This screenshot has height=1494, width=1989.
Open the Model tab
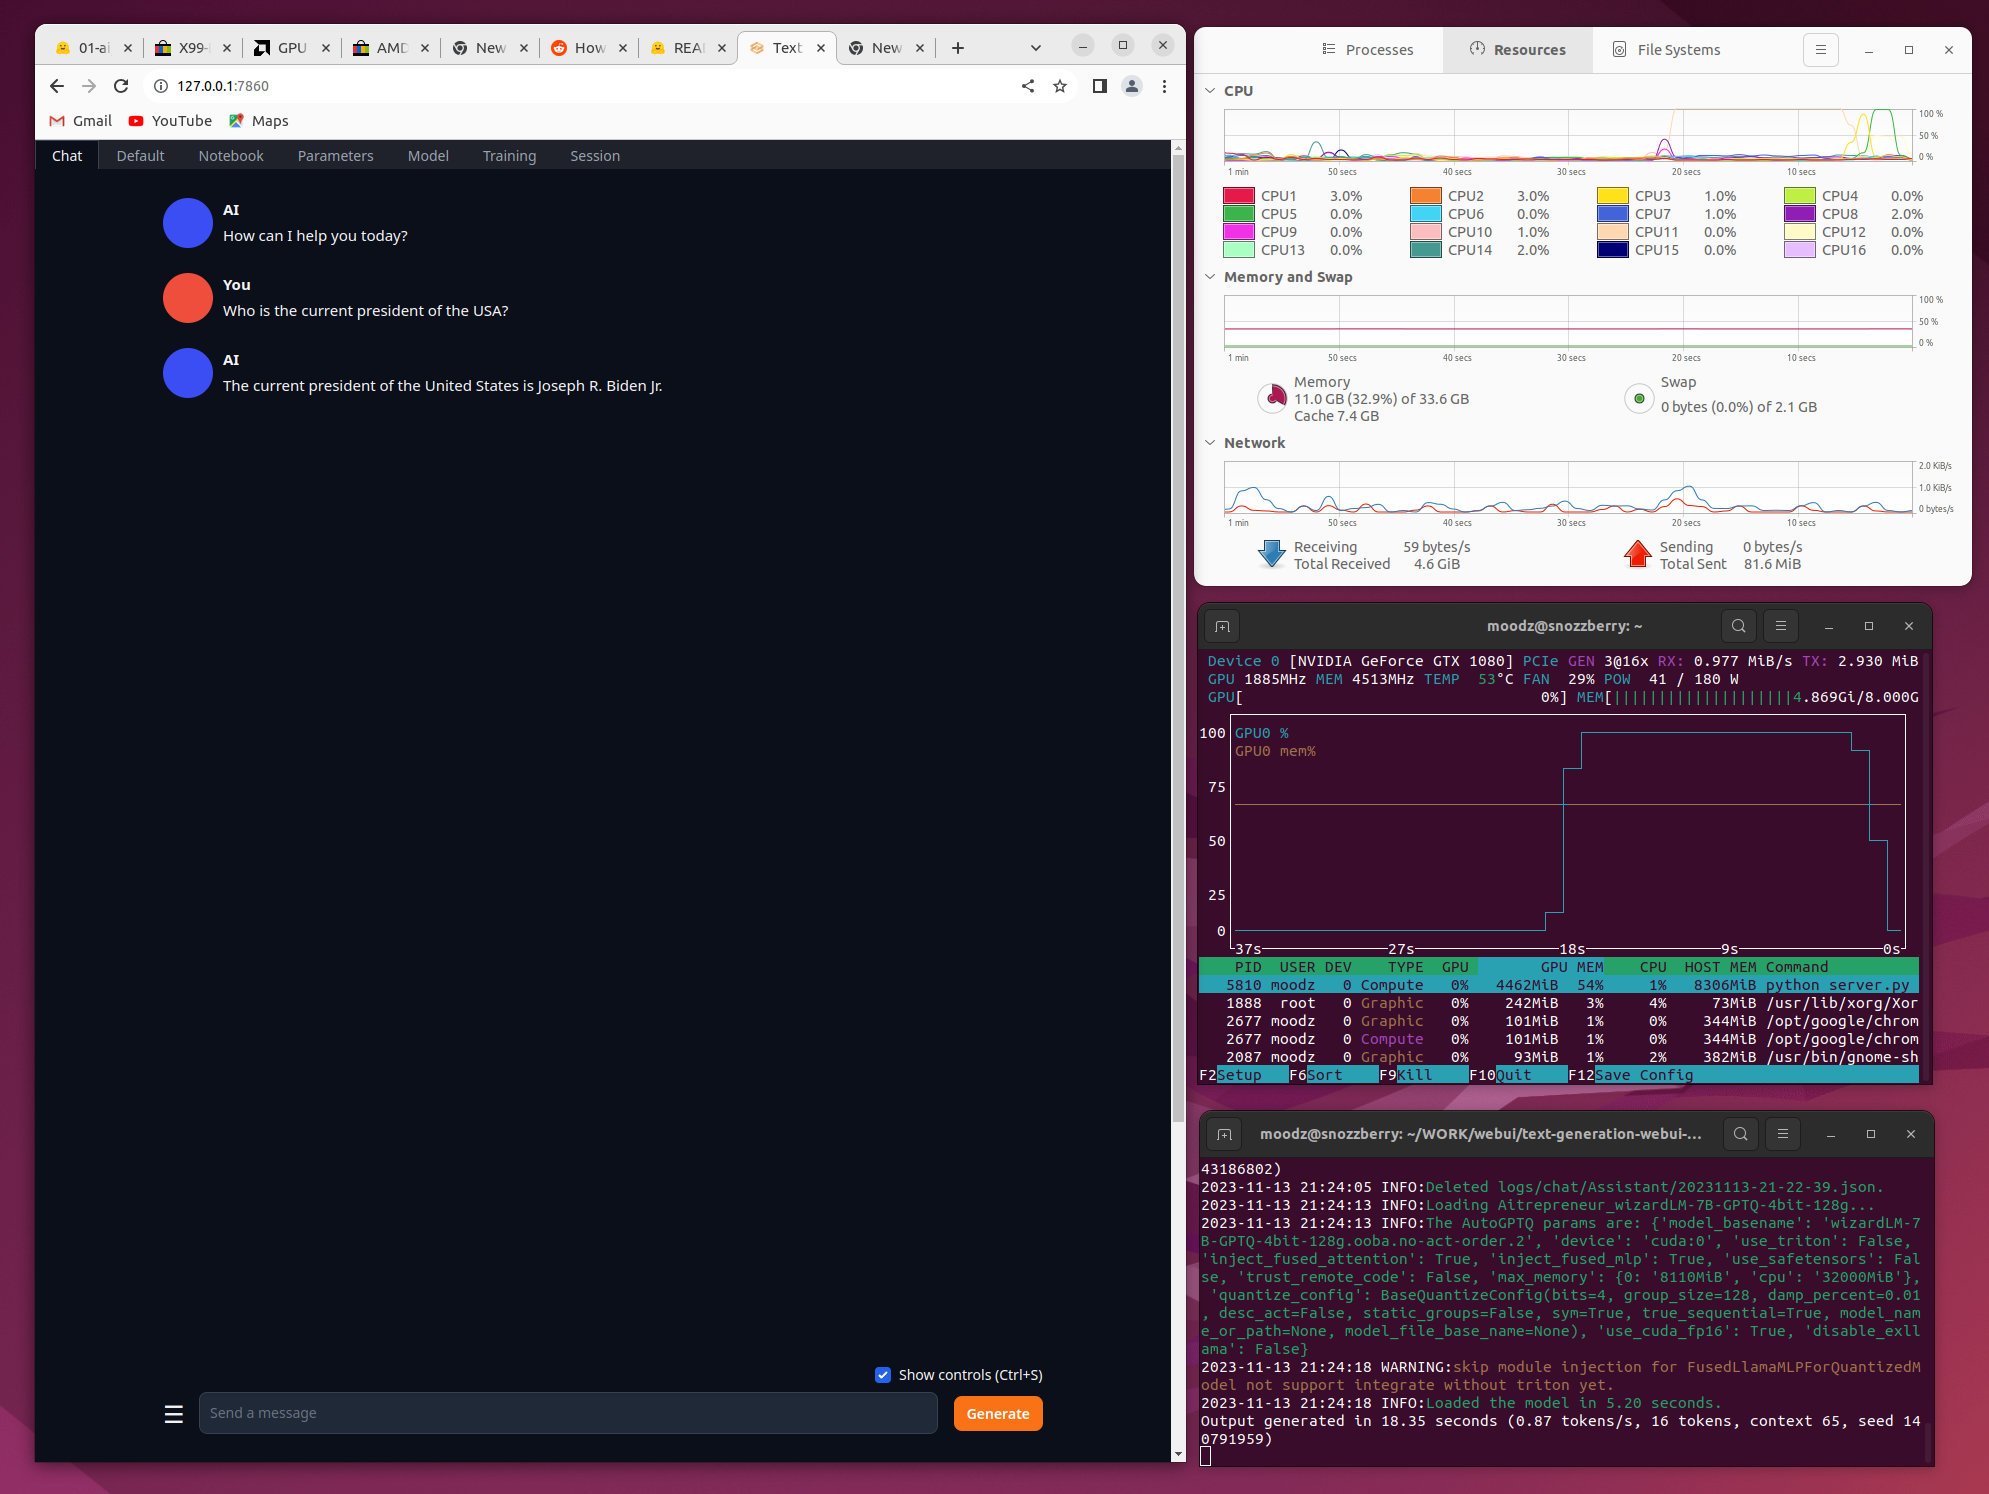(x=428, y=156)
